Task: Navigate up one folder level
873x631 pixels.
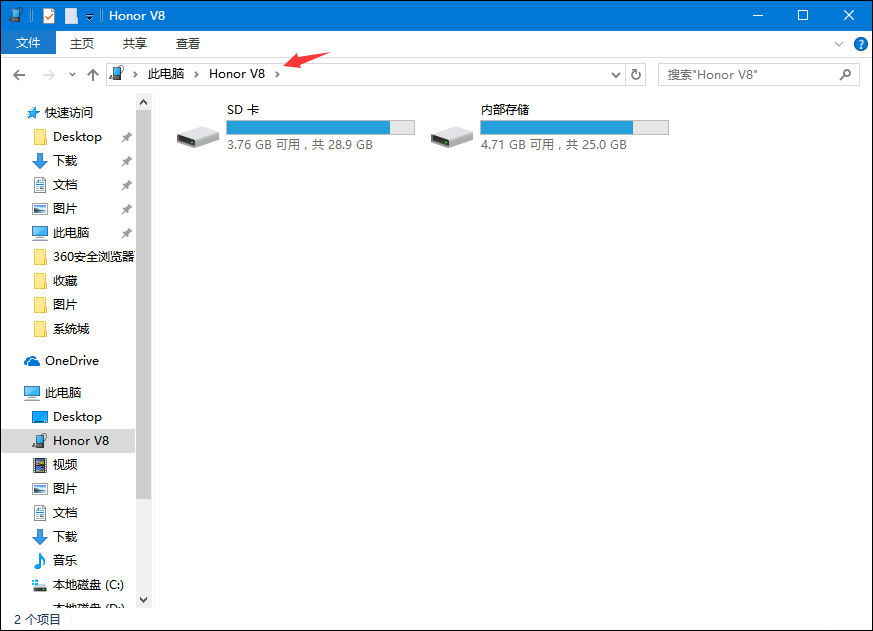Action: (92, 75)
